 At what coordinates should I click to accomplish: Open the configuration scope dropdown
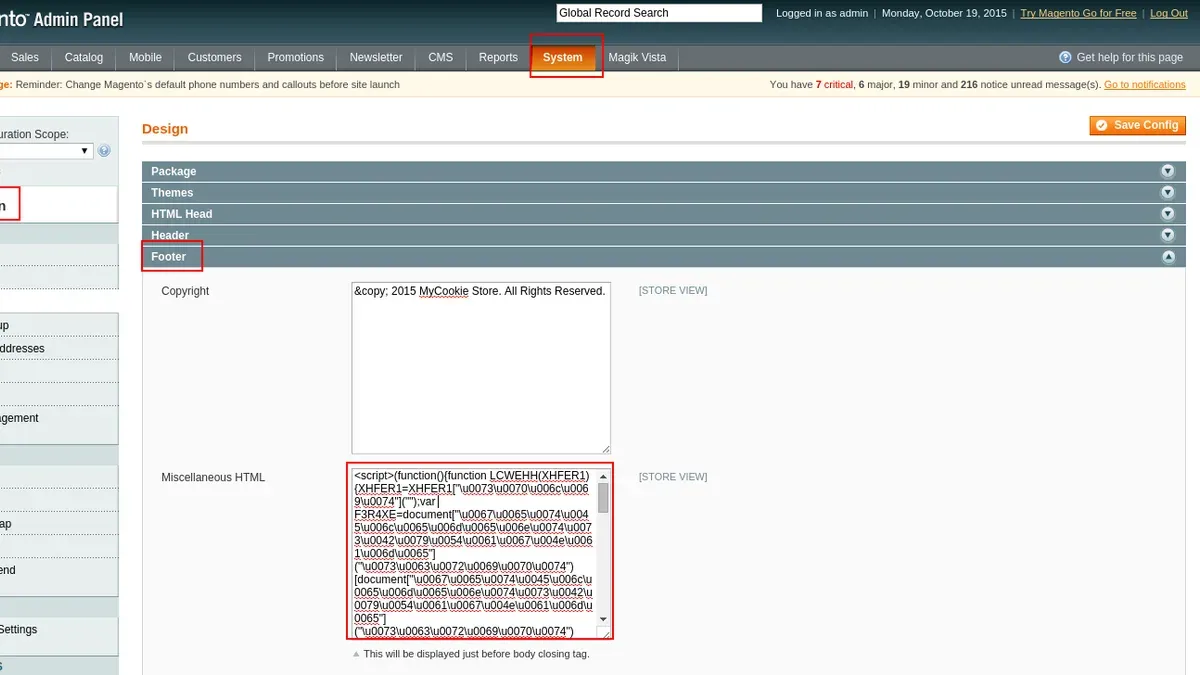tap(46, 151)
